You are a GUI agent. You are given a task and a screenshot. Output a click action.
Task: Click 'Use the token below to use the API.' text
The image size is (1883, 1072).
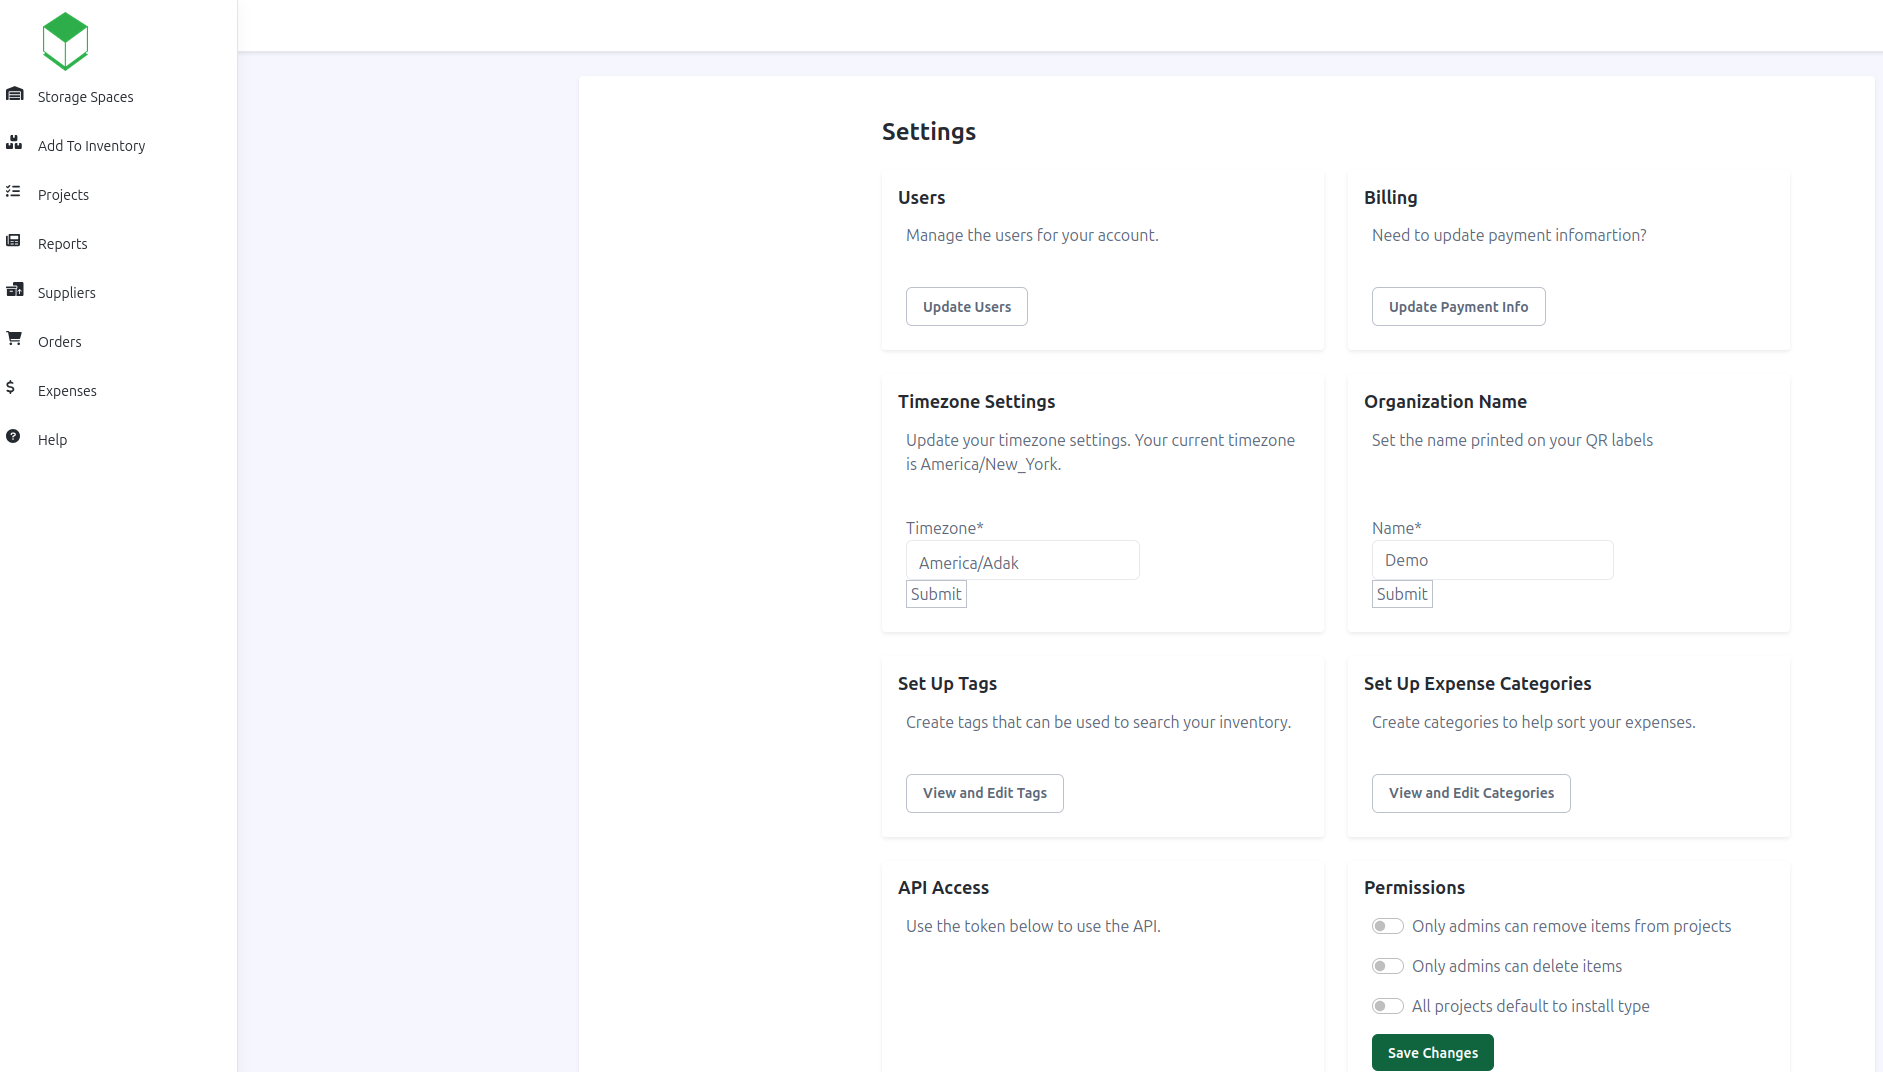[x=1034, y=926]
